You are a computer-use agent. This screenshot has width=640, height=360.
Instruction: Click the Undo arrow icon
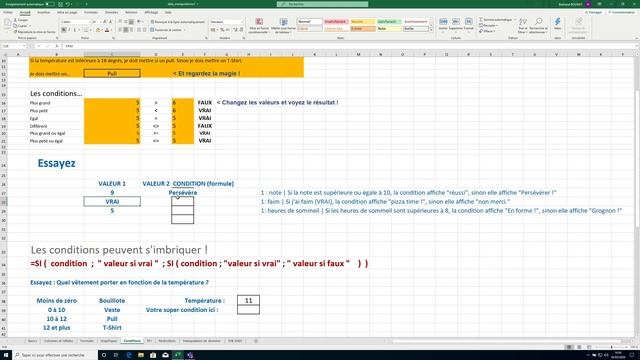pos(68,4)
